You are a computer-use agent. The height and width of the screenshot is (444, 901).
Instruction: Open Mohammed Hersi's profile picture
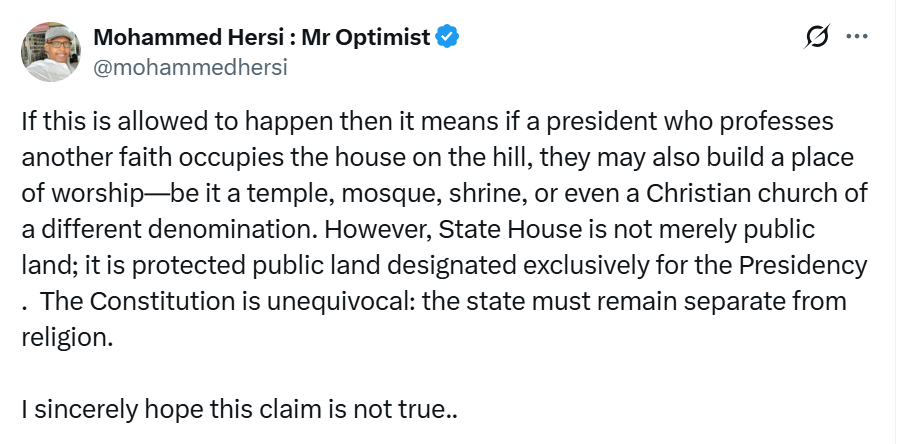point(51,52)
